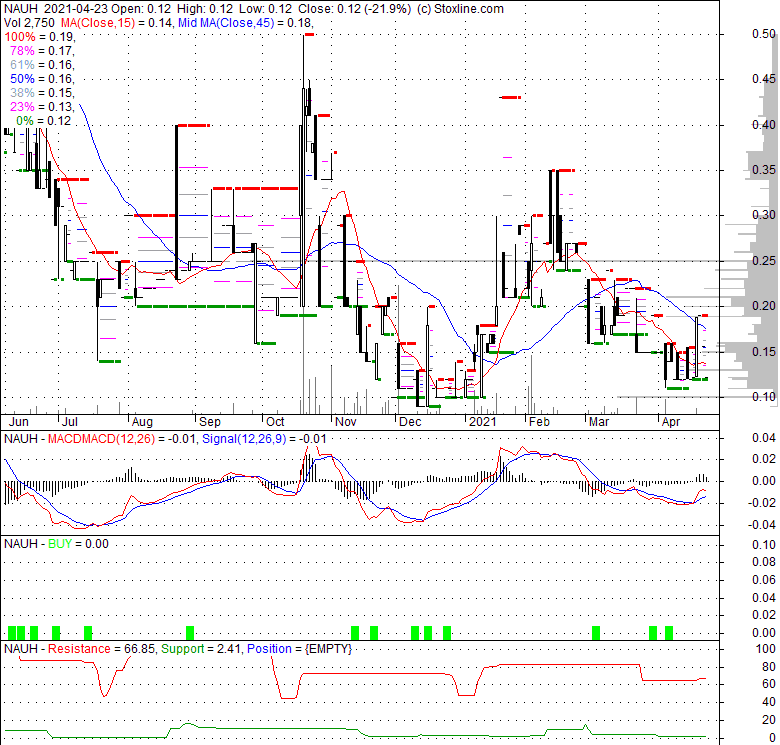Click the green BUY signal bar in September
Viewport: 780px width, 745px height.
point(190,633)
